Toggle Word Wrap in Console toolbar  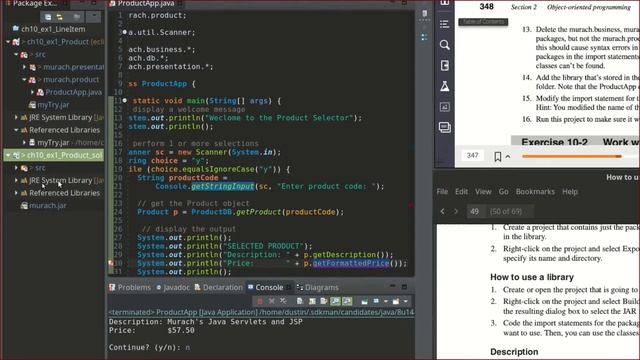[324, 301]
